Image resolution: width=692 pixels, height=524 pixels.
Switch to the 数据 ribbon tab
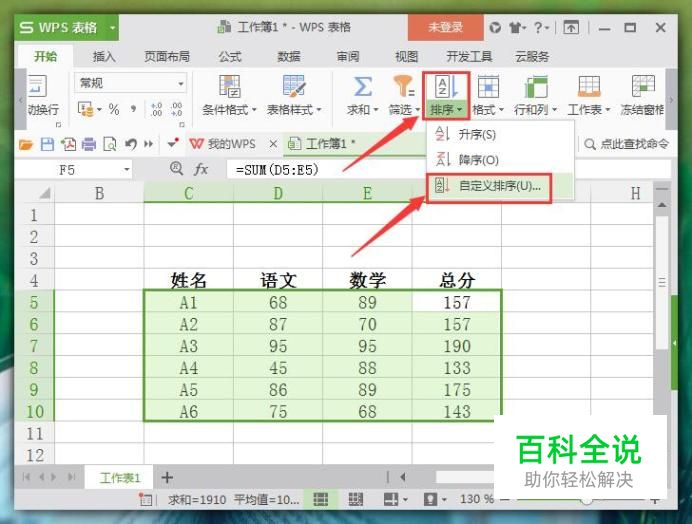289,57
